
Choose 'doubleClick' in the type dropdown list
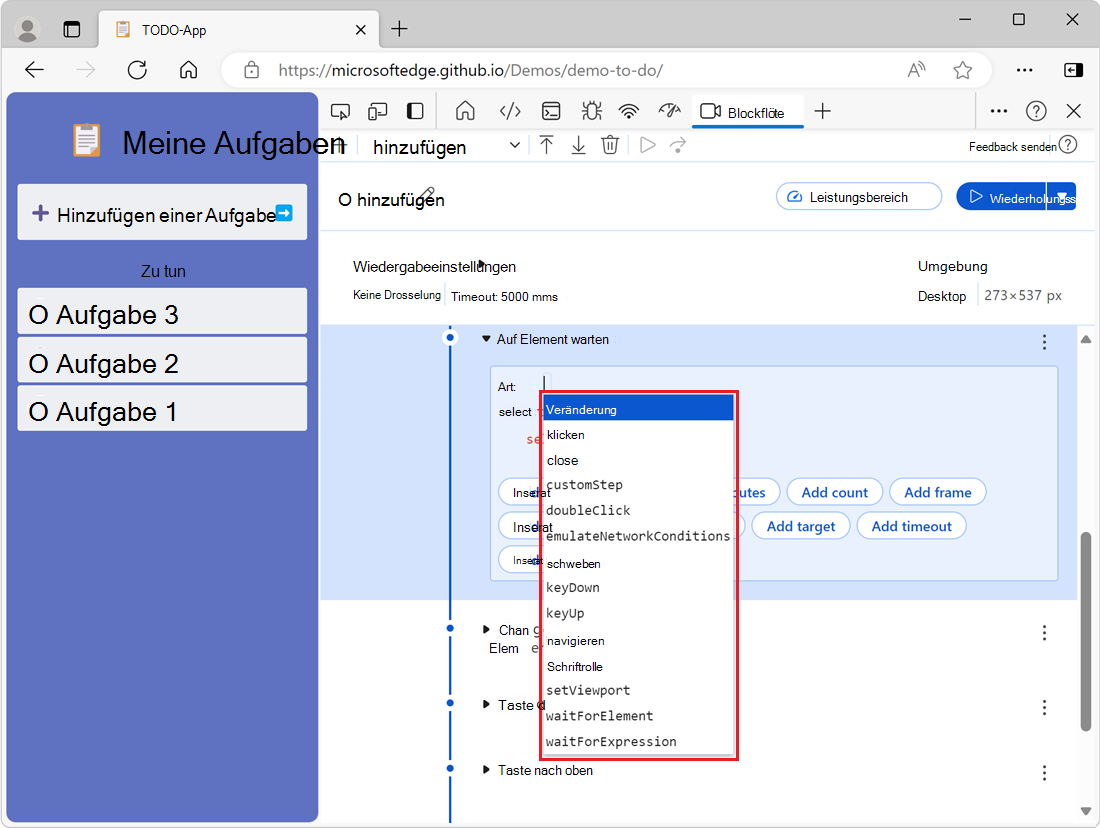[x=588, y=510]
